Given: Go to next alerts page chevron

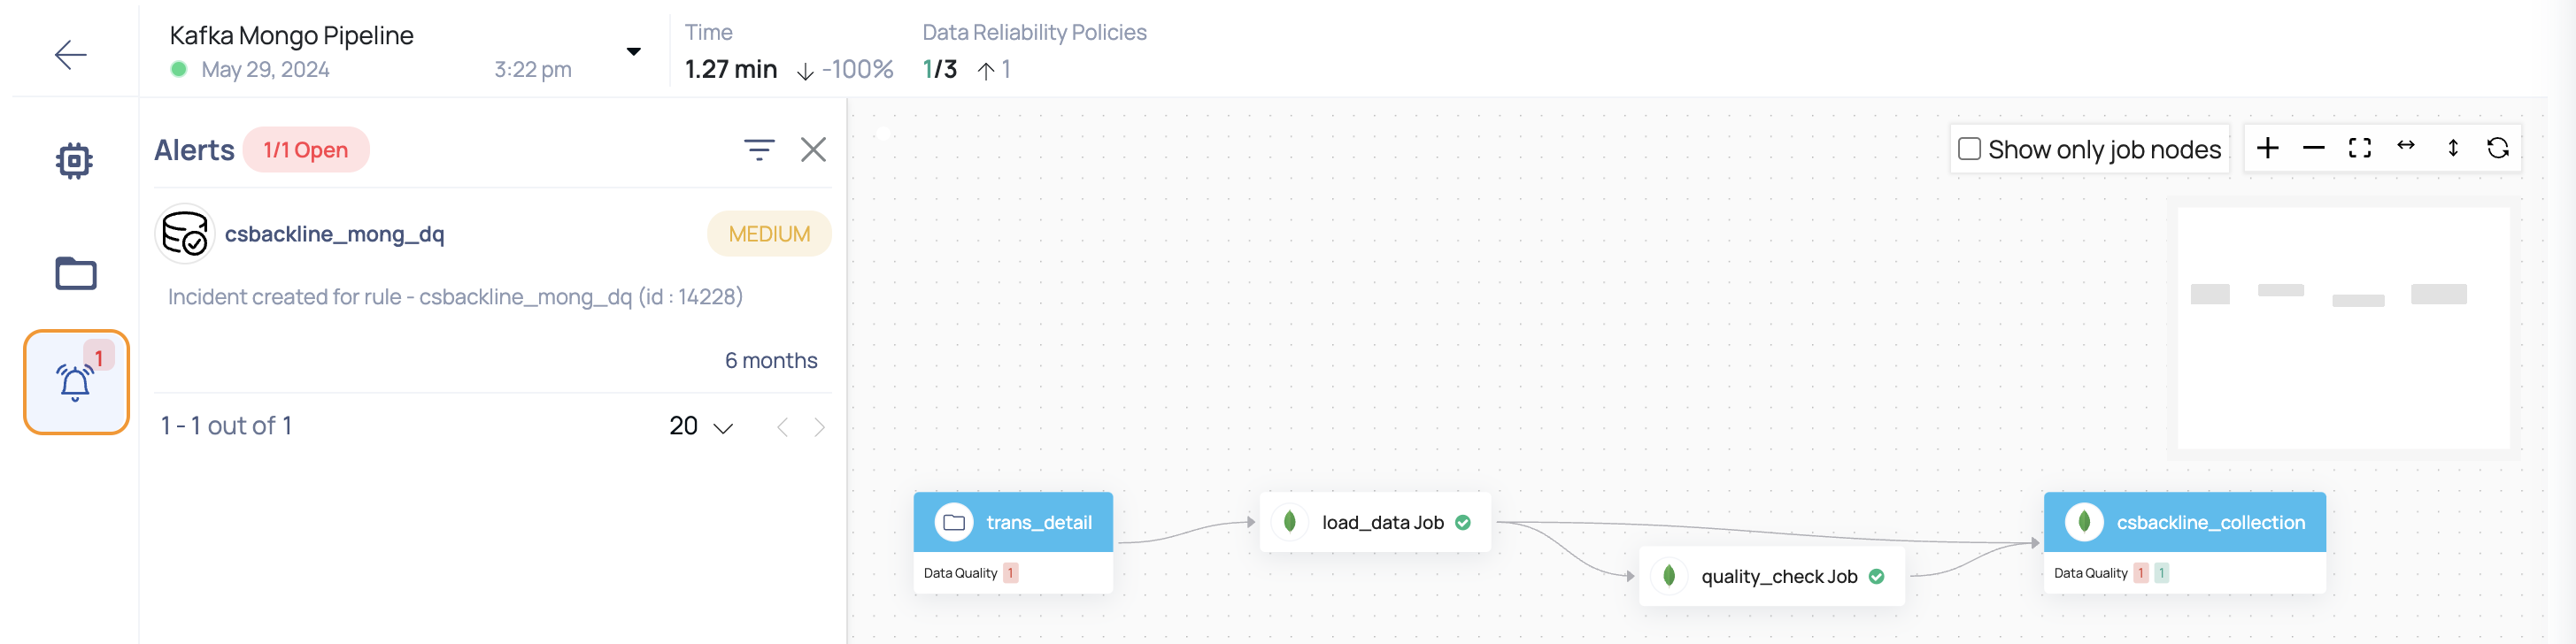Looking at the screenshot, I should pyautogui.click(x=820, y=427).
